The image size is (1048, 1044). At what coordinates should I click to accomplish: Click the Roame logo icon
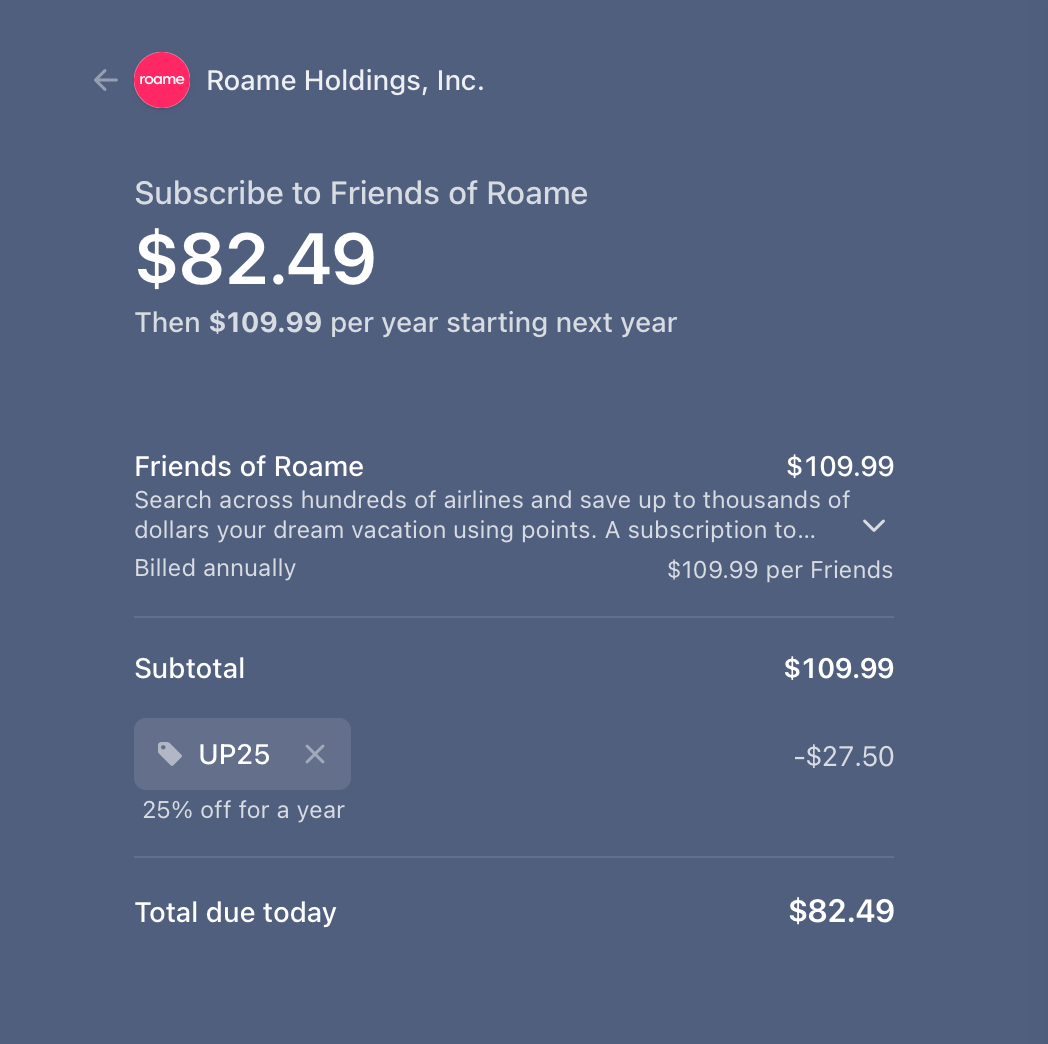161,80
